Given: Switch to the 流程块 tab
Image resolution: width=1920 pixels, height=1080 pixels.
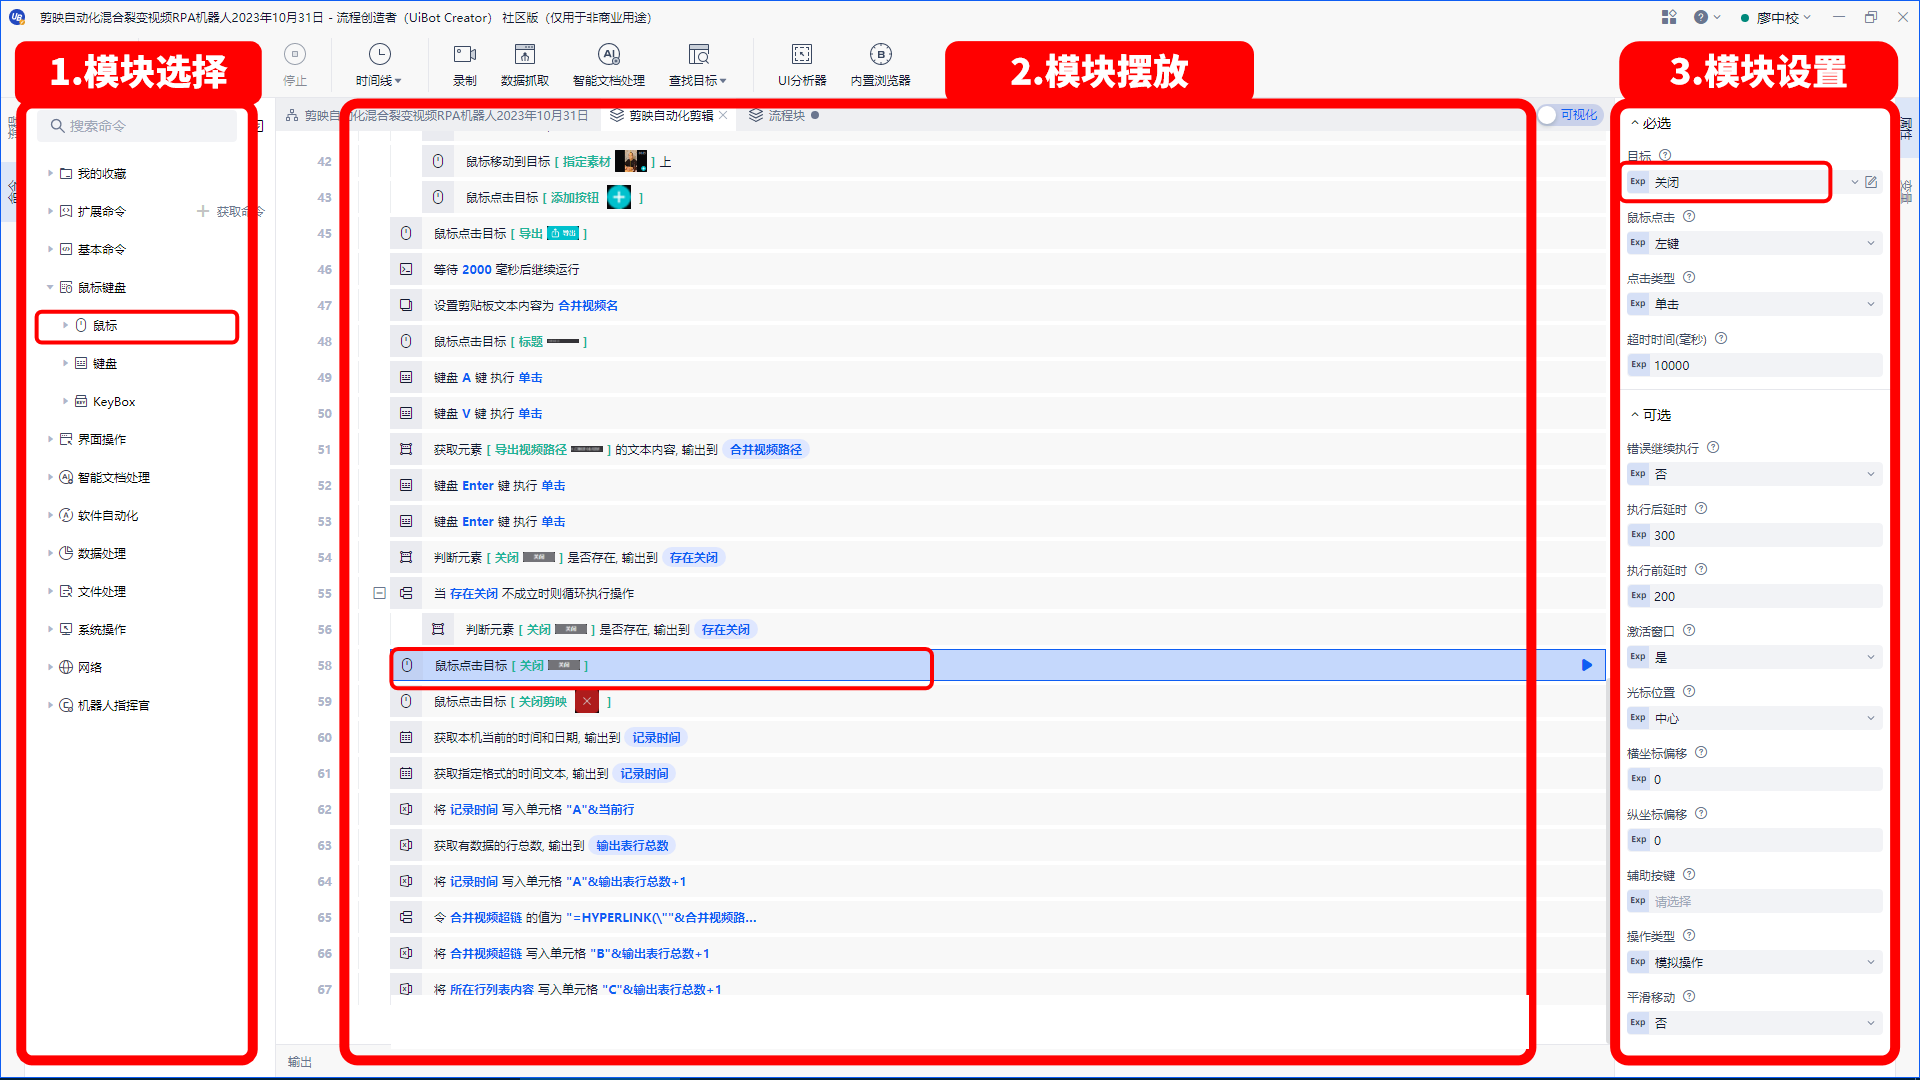Looking at the screenshot, I should 785,115.
